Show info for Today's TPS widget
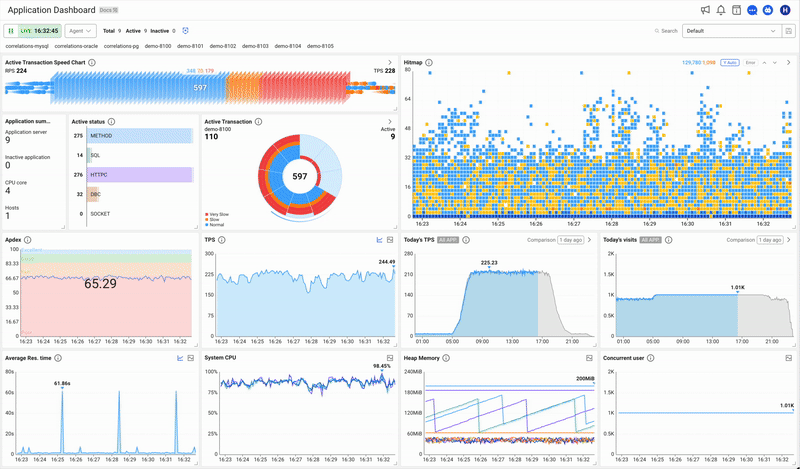 466,240
